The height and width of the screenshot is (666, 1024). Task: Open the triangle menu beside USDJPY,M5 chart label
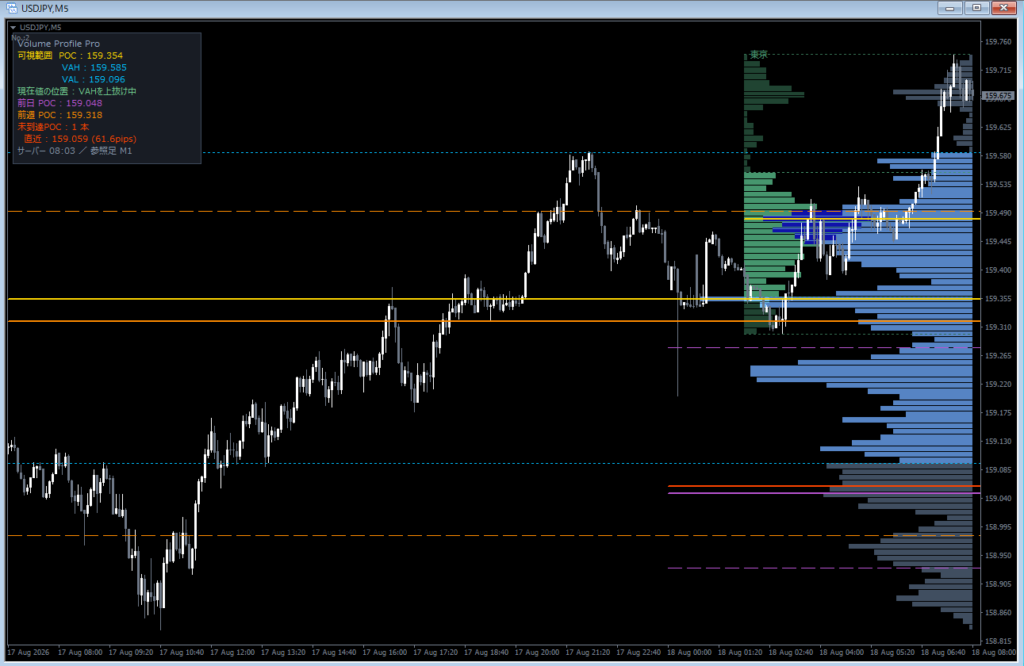(x=13, y=27)
